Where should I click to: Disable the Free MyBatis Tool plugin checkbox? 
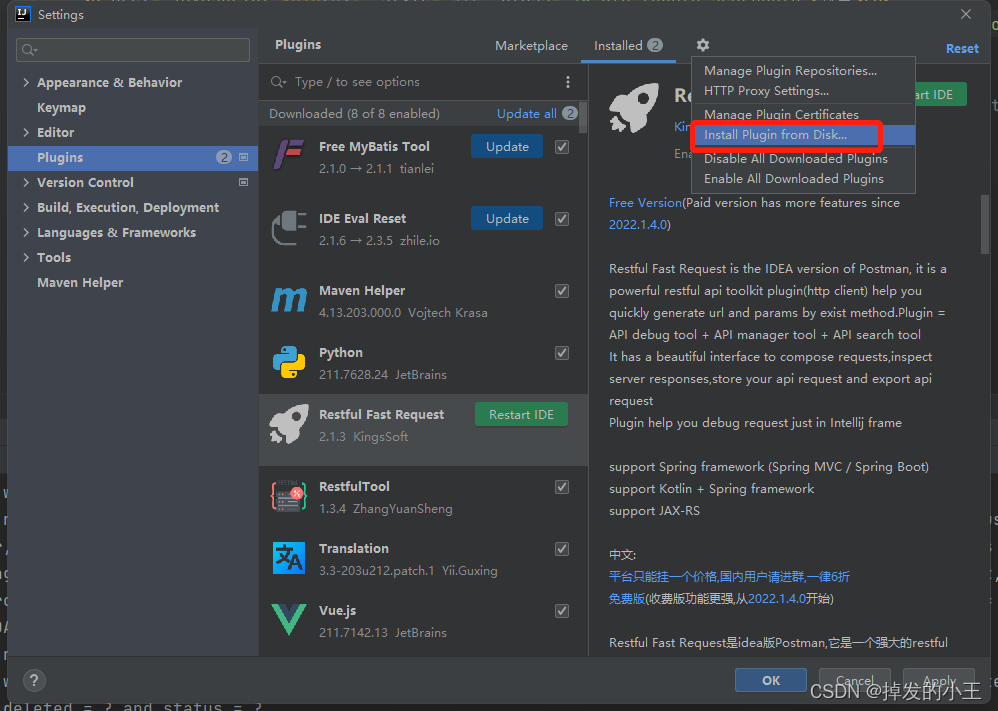click(x=562, y=147)
